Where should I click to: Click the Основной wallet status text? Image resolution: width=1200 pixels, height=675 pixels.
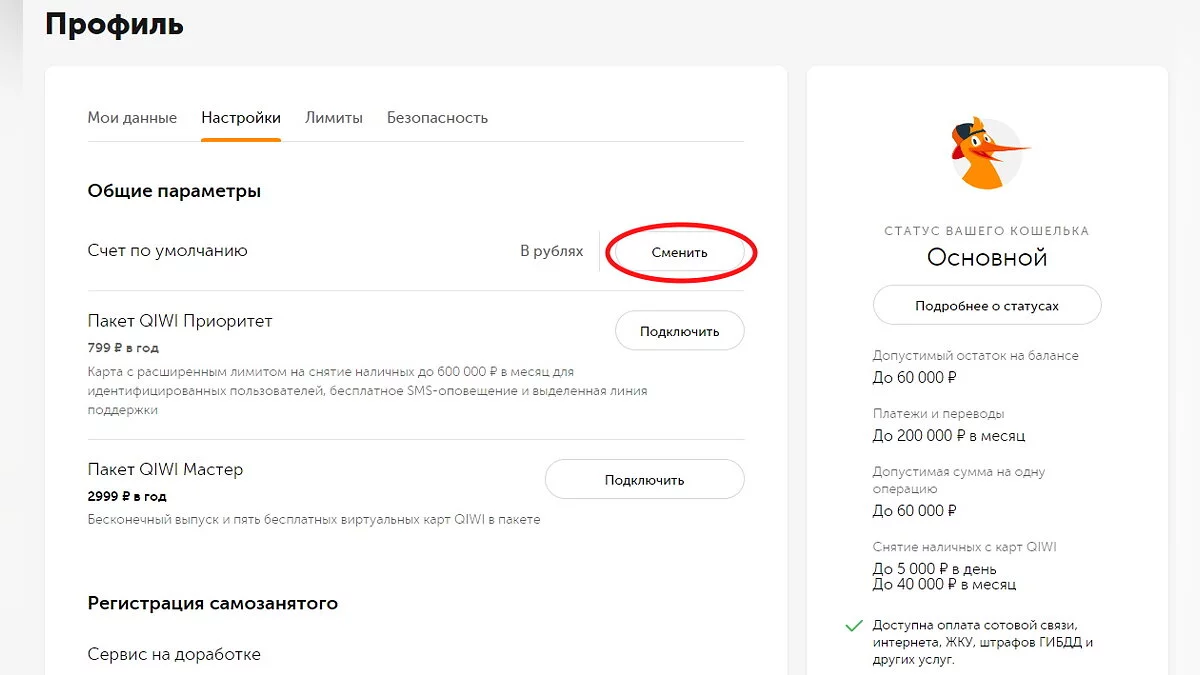click(x=986, y=258)
